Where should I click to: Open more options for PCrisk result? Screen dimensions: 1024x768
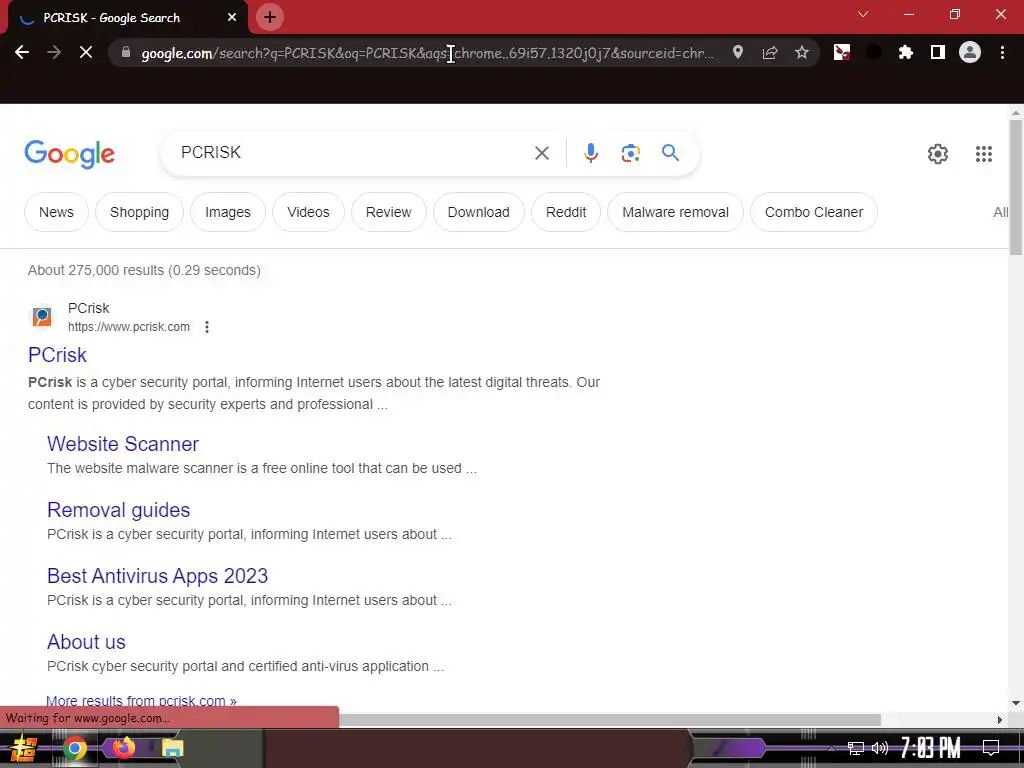point(206,327)
